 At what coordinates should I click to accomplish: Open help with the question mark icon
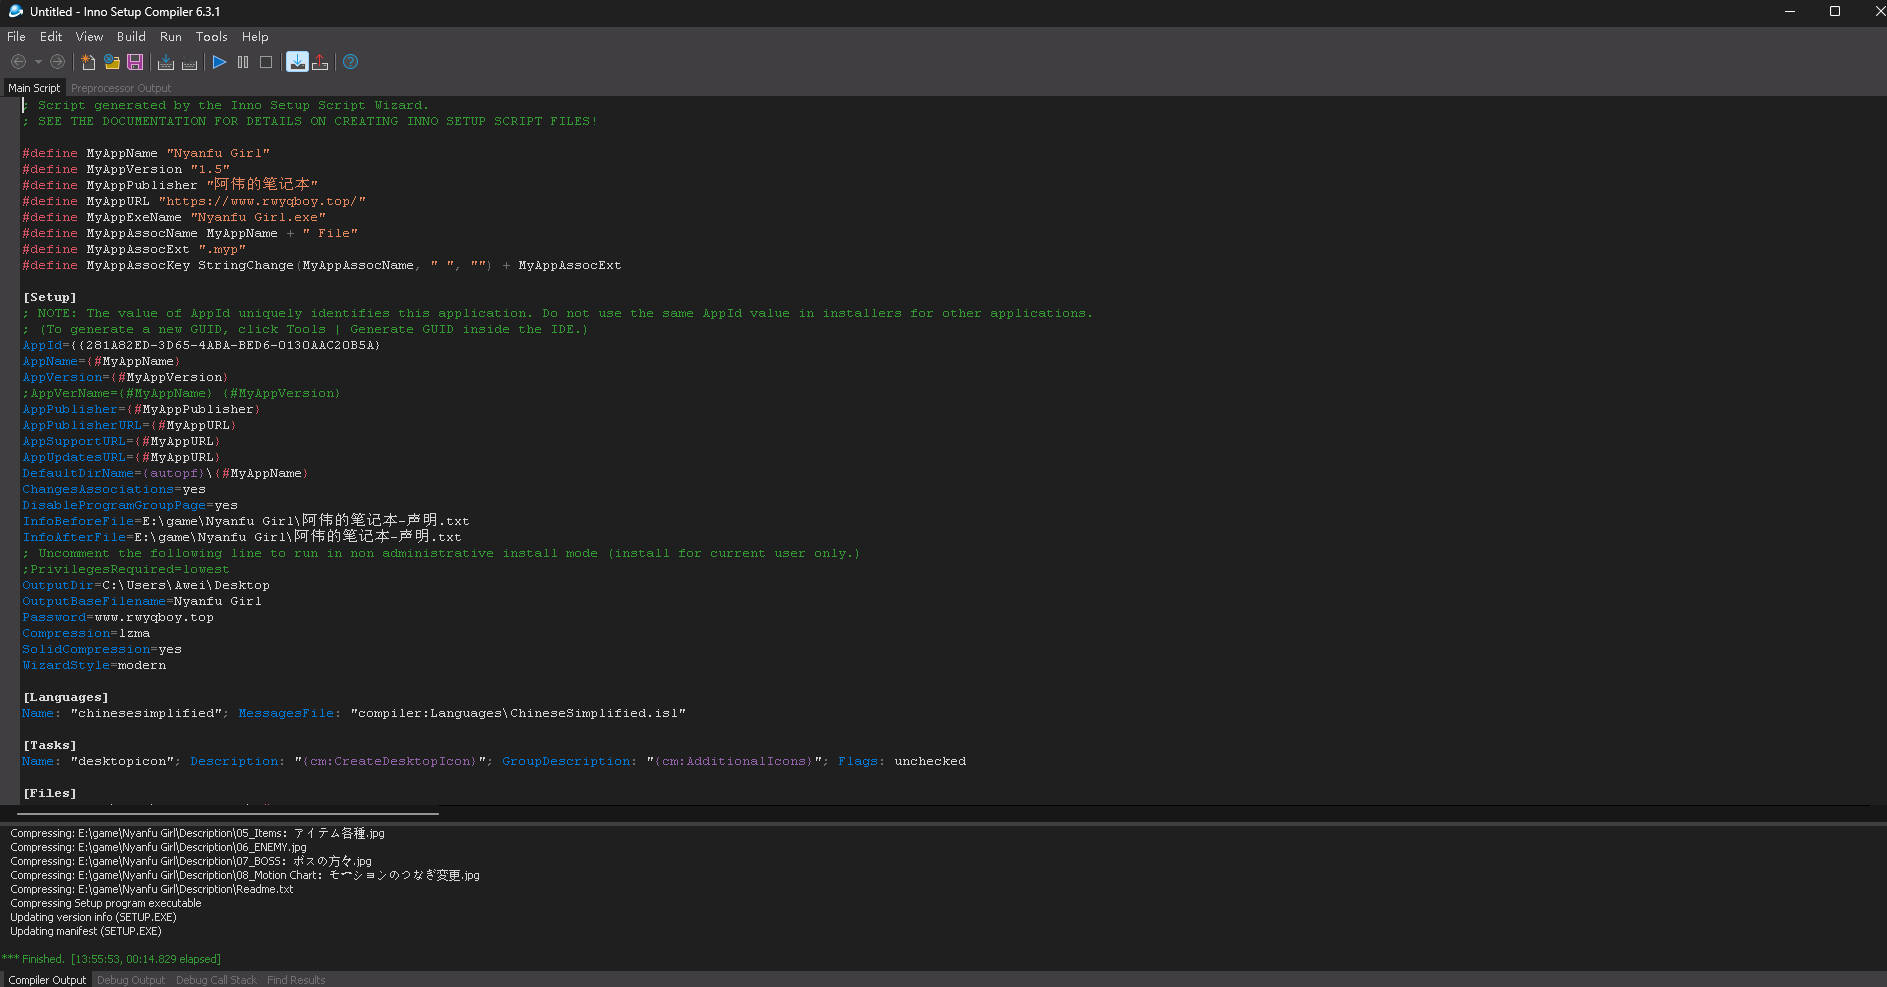pyautogui.click(x=350, y=62)
